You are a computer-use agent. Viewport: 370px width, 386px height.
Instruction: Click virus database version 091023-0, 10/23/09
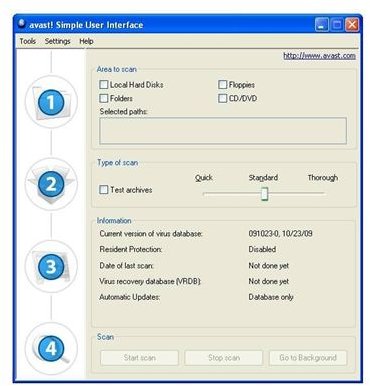pos(280,233)
